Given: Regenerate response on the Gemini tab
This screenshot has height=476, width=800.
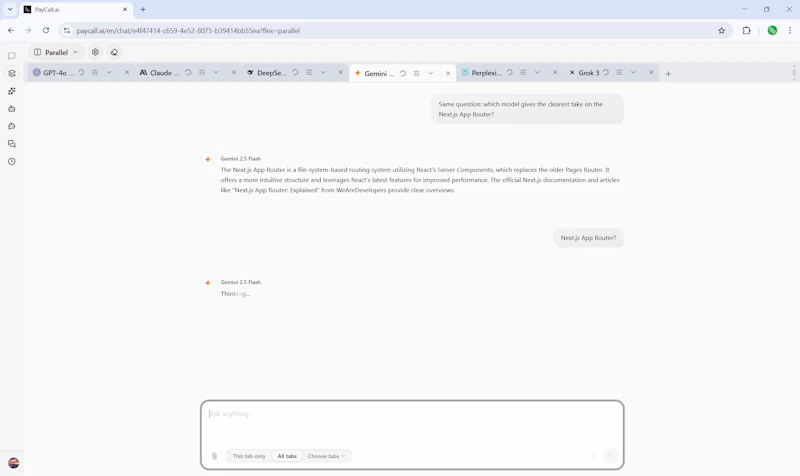Looking at the screenshot, I should click(403, 73).
